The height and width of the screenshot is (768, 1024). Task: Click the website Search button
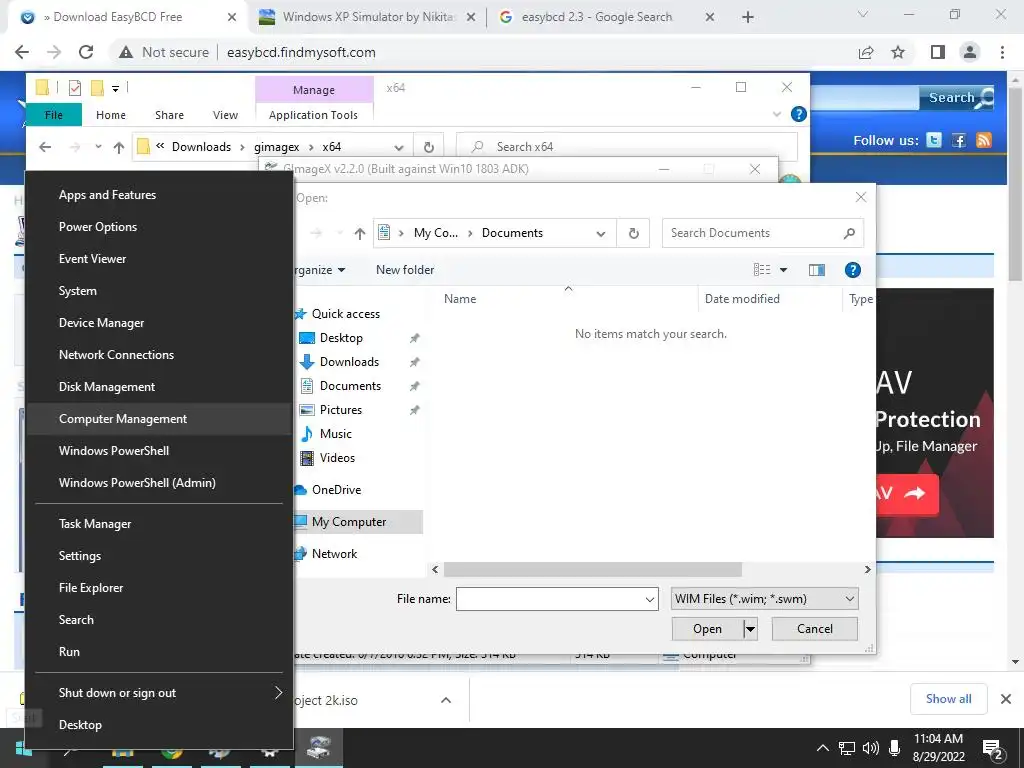956,98
